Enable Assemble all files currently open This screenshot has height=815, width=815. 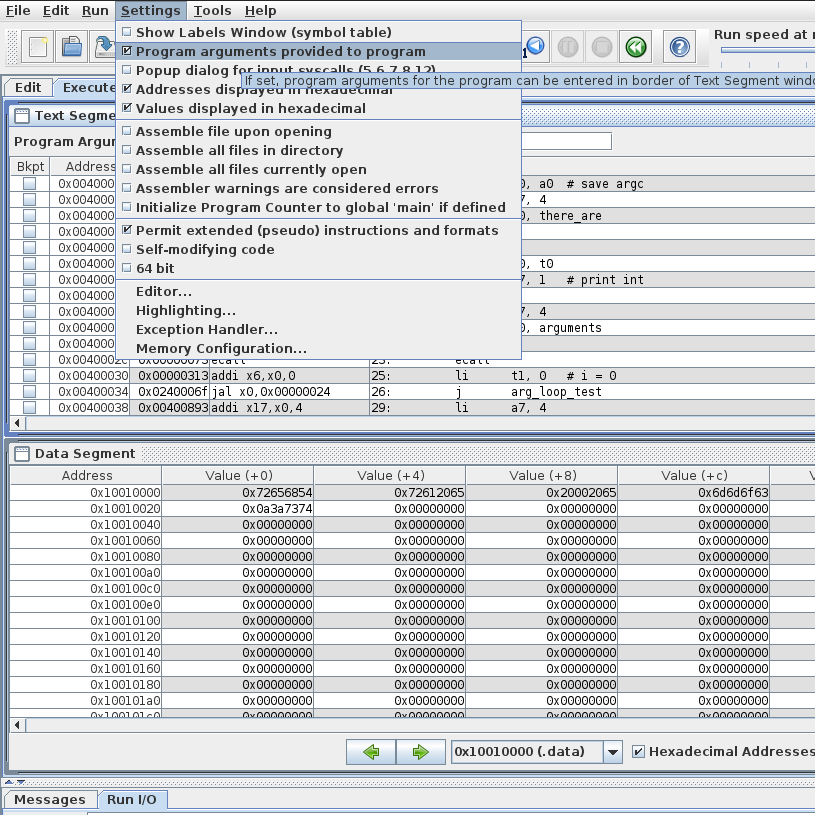tap(319, 169)
